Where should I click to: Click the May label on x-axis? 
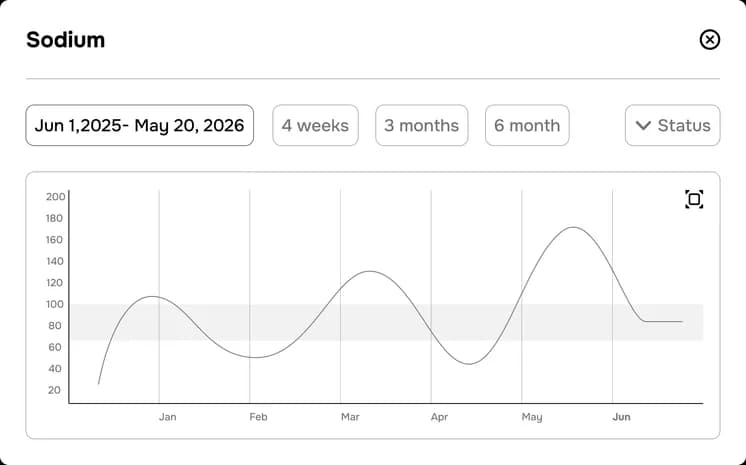532,417
